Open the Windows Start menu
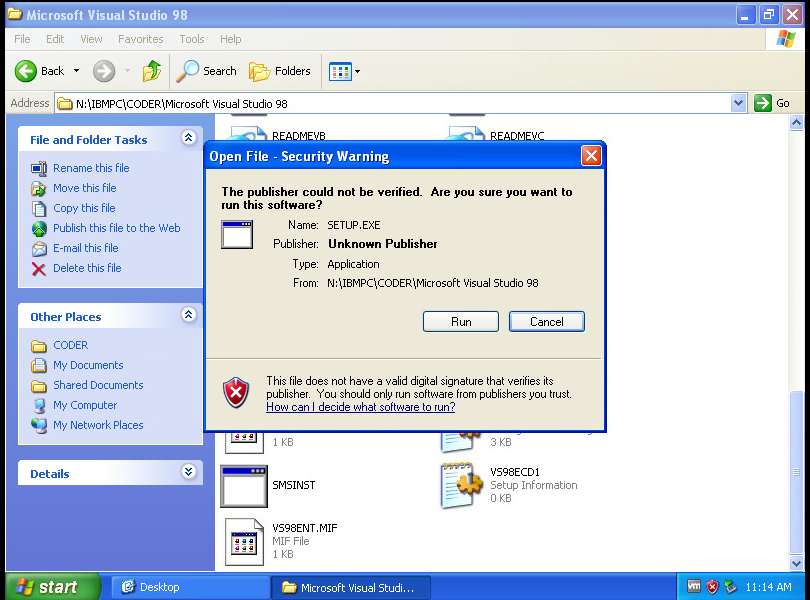This screenshot has width=810, height=600. (52, 587)
